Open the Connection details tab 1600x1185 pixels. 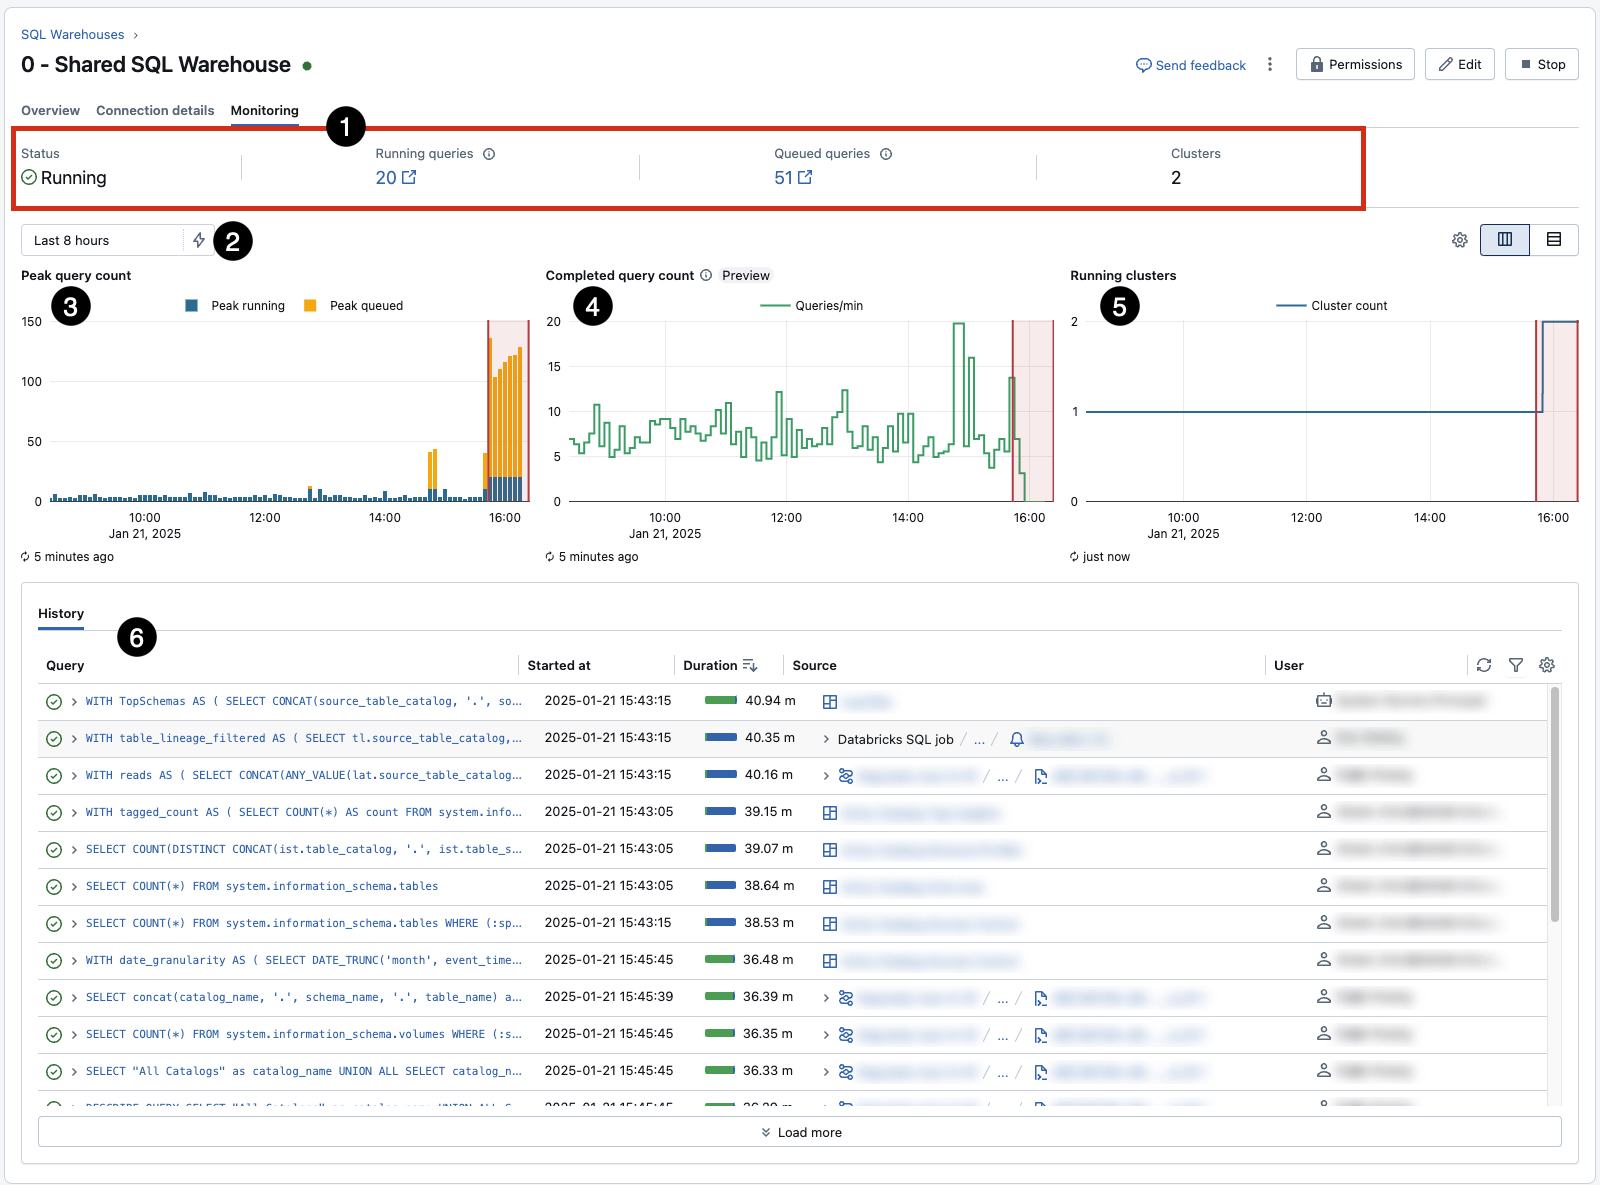[x=155, y=110]
